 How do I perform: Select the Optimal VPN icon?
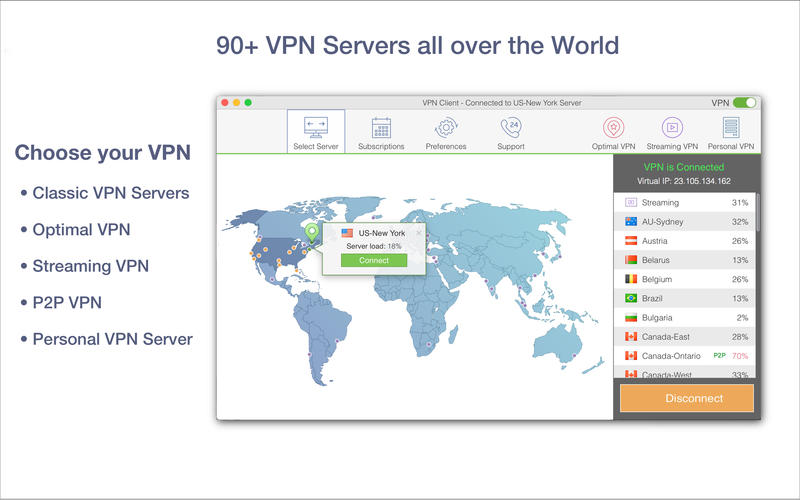(613, 128)
